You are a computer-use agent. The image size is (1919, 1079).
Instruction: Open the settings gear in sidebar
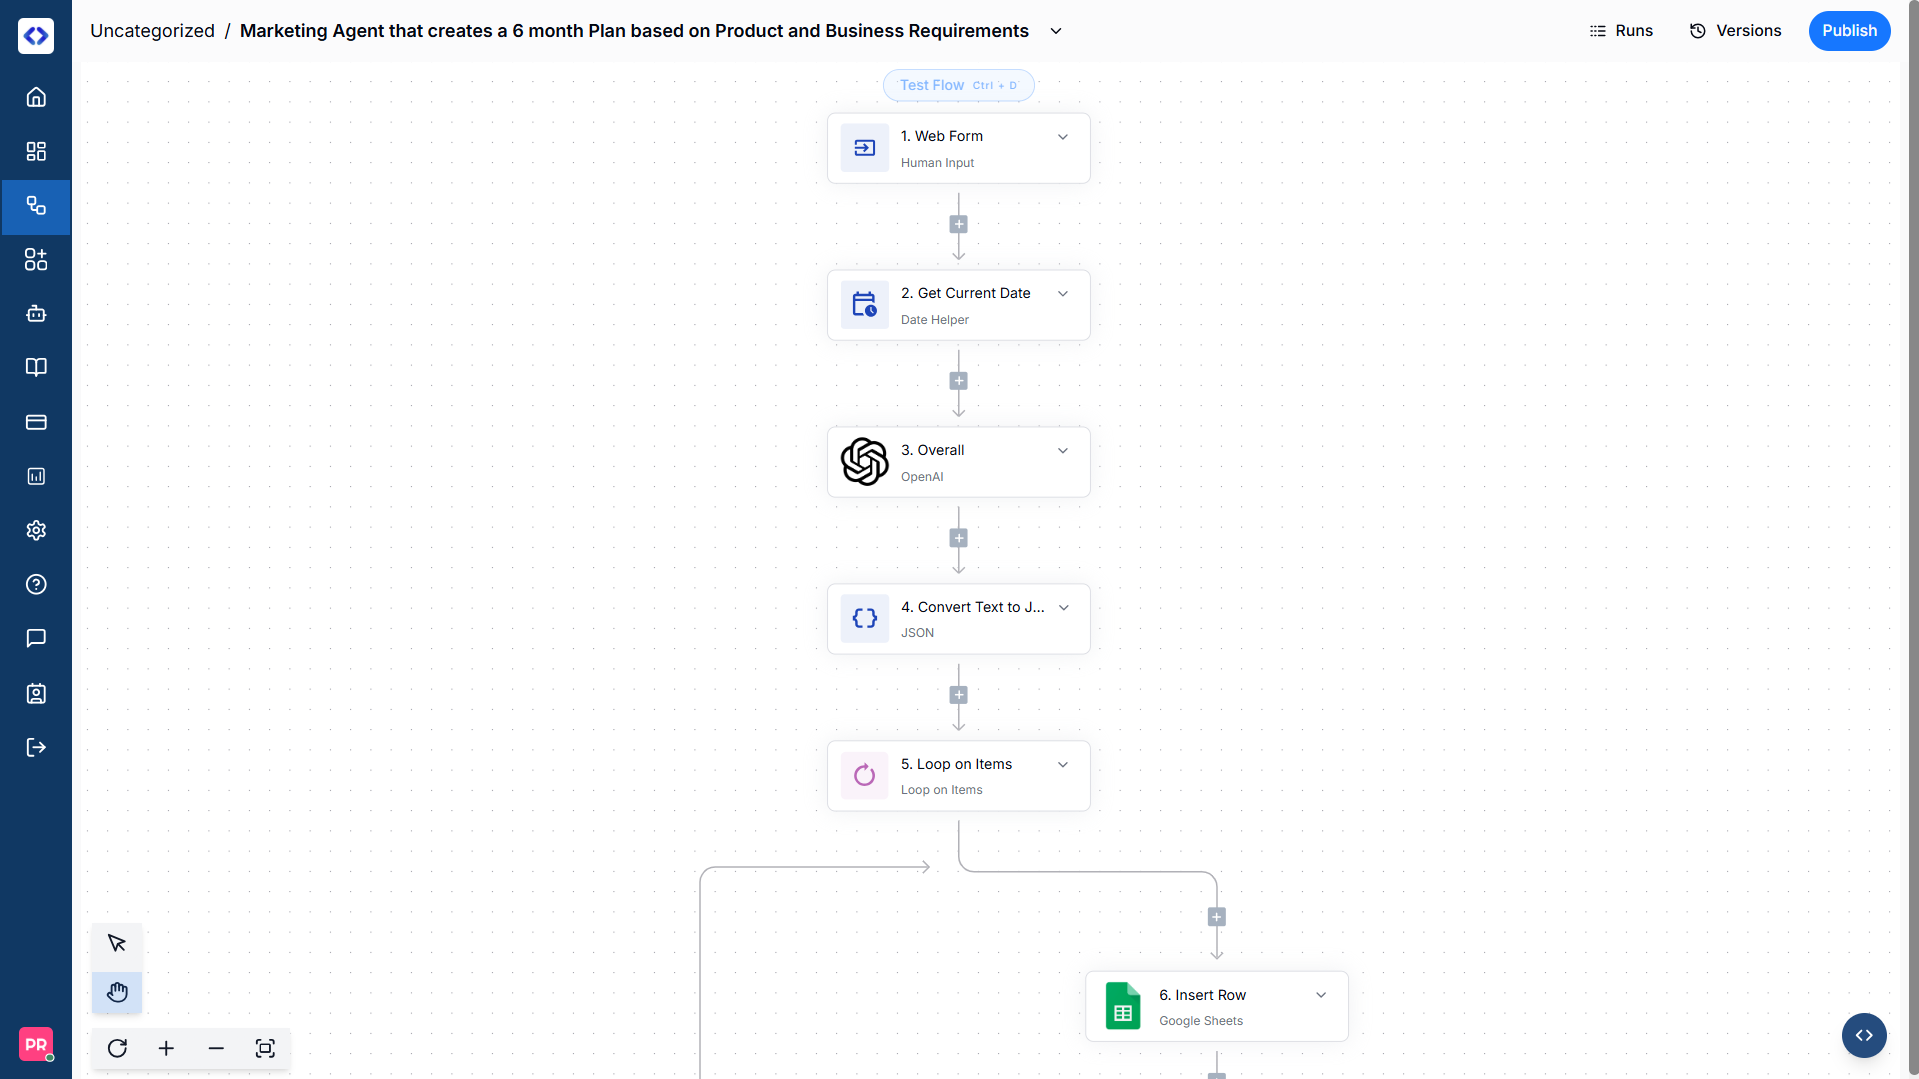(36, 530)
